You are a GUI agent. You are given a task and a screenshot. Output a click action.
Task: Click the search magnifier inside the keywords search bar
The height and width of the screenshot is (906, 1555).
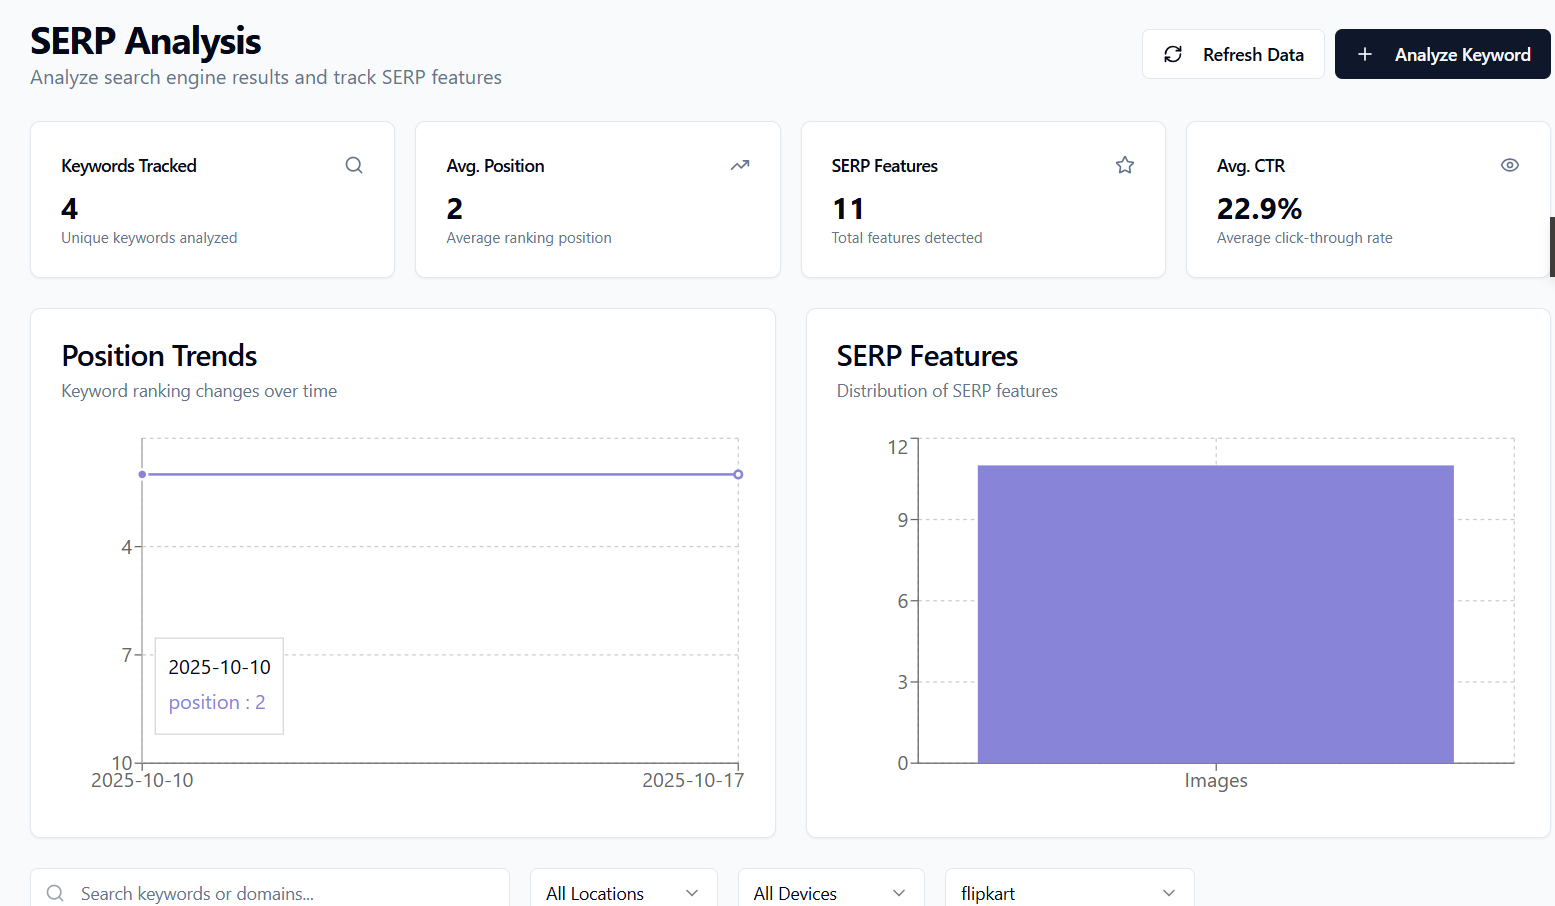click(55, 893)
